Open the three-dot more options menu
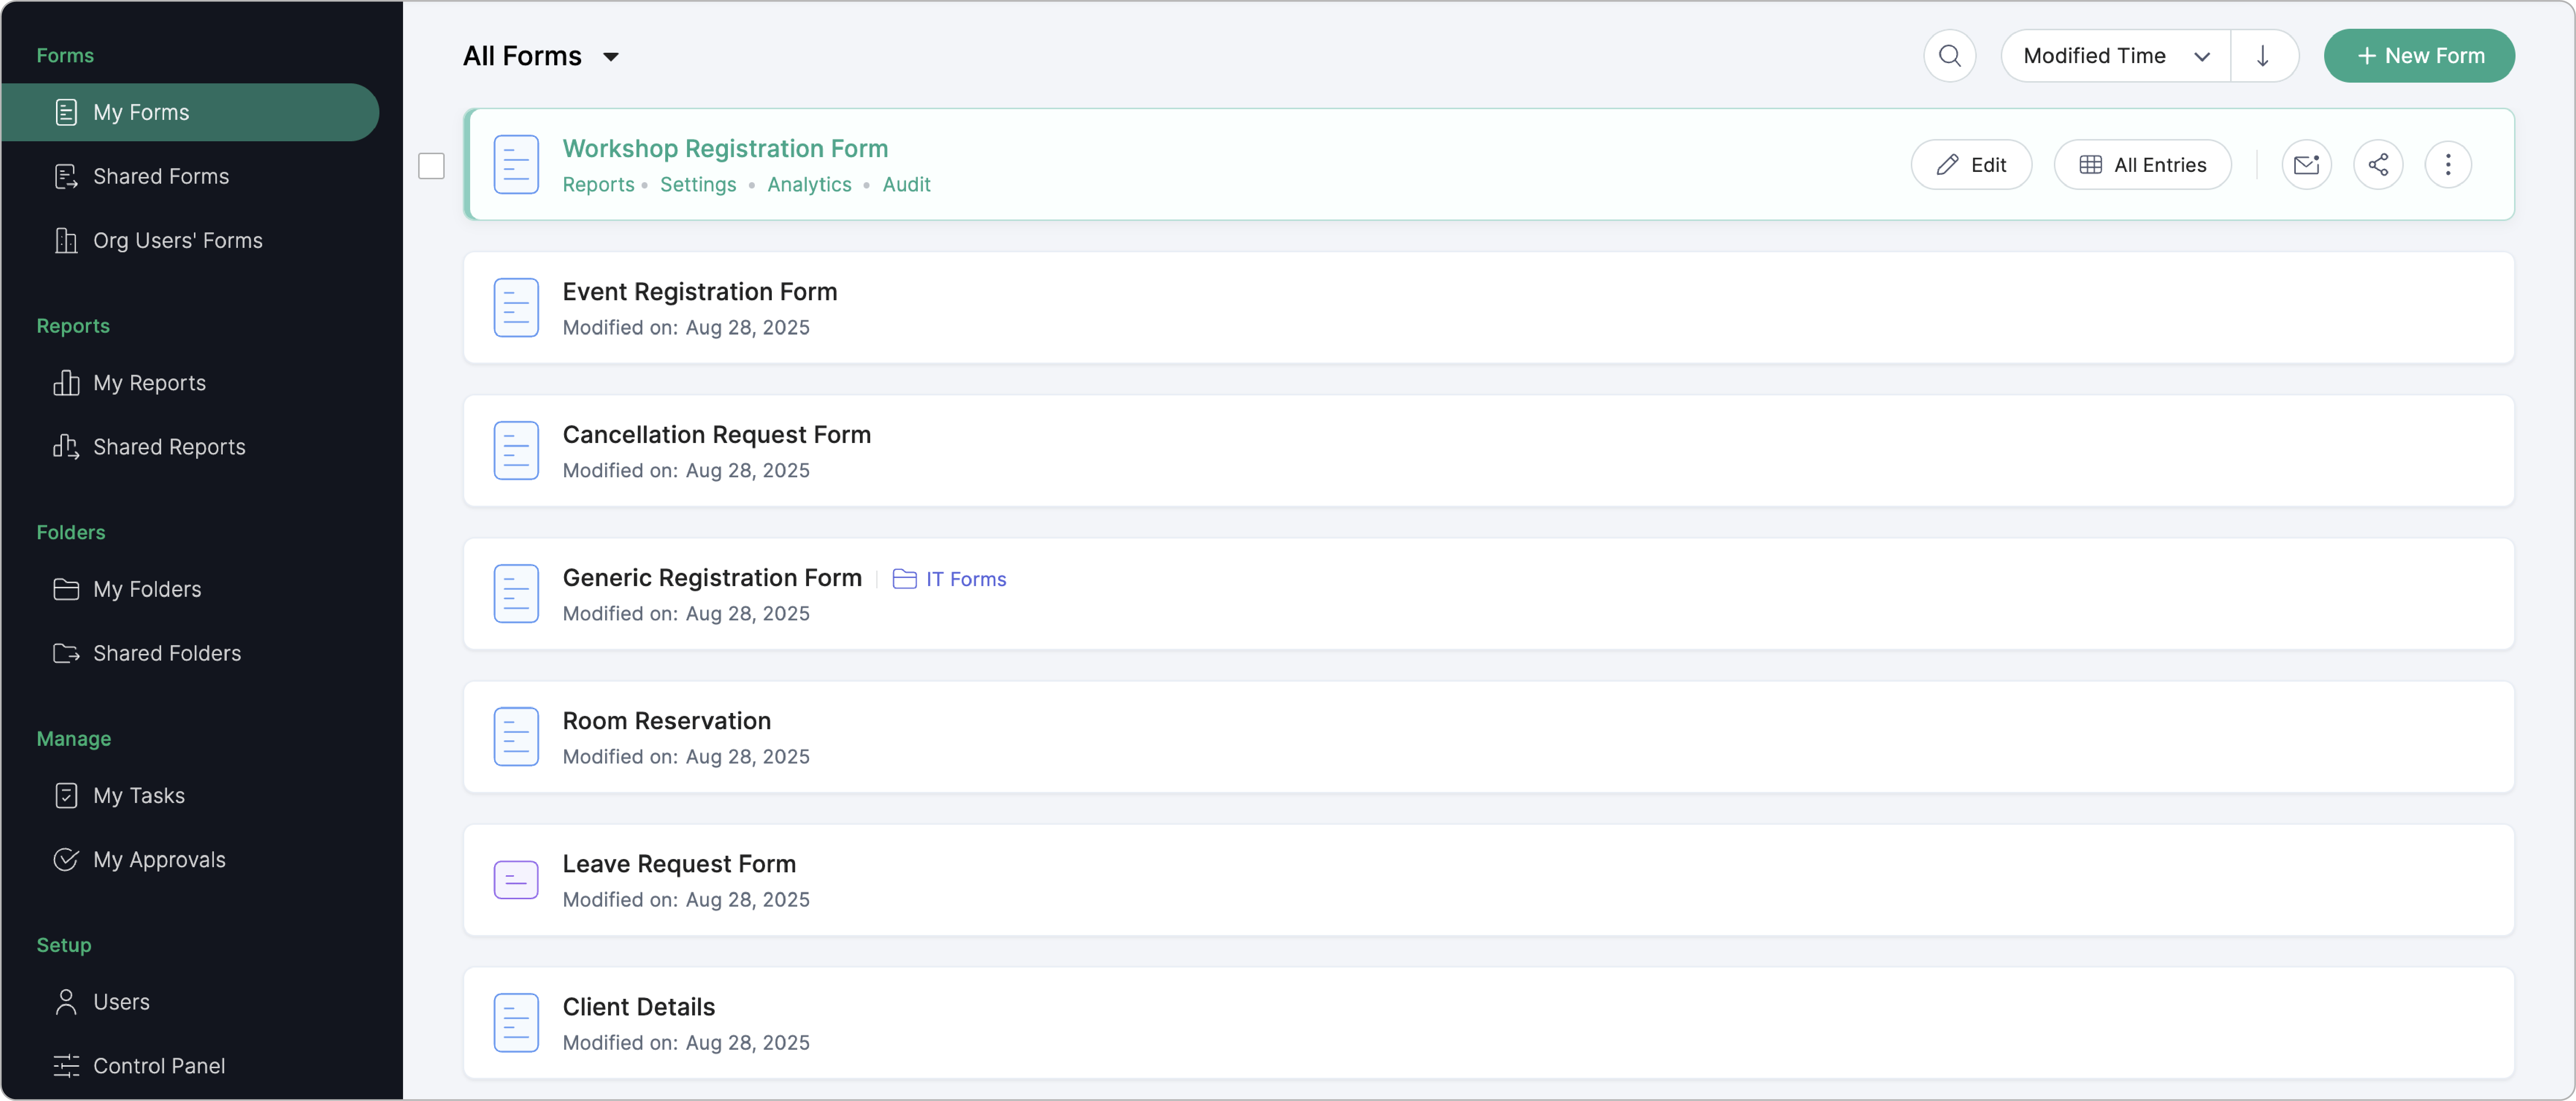This screenshot has height=1101, width=2576. [x=2448, y=165]
